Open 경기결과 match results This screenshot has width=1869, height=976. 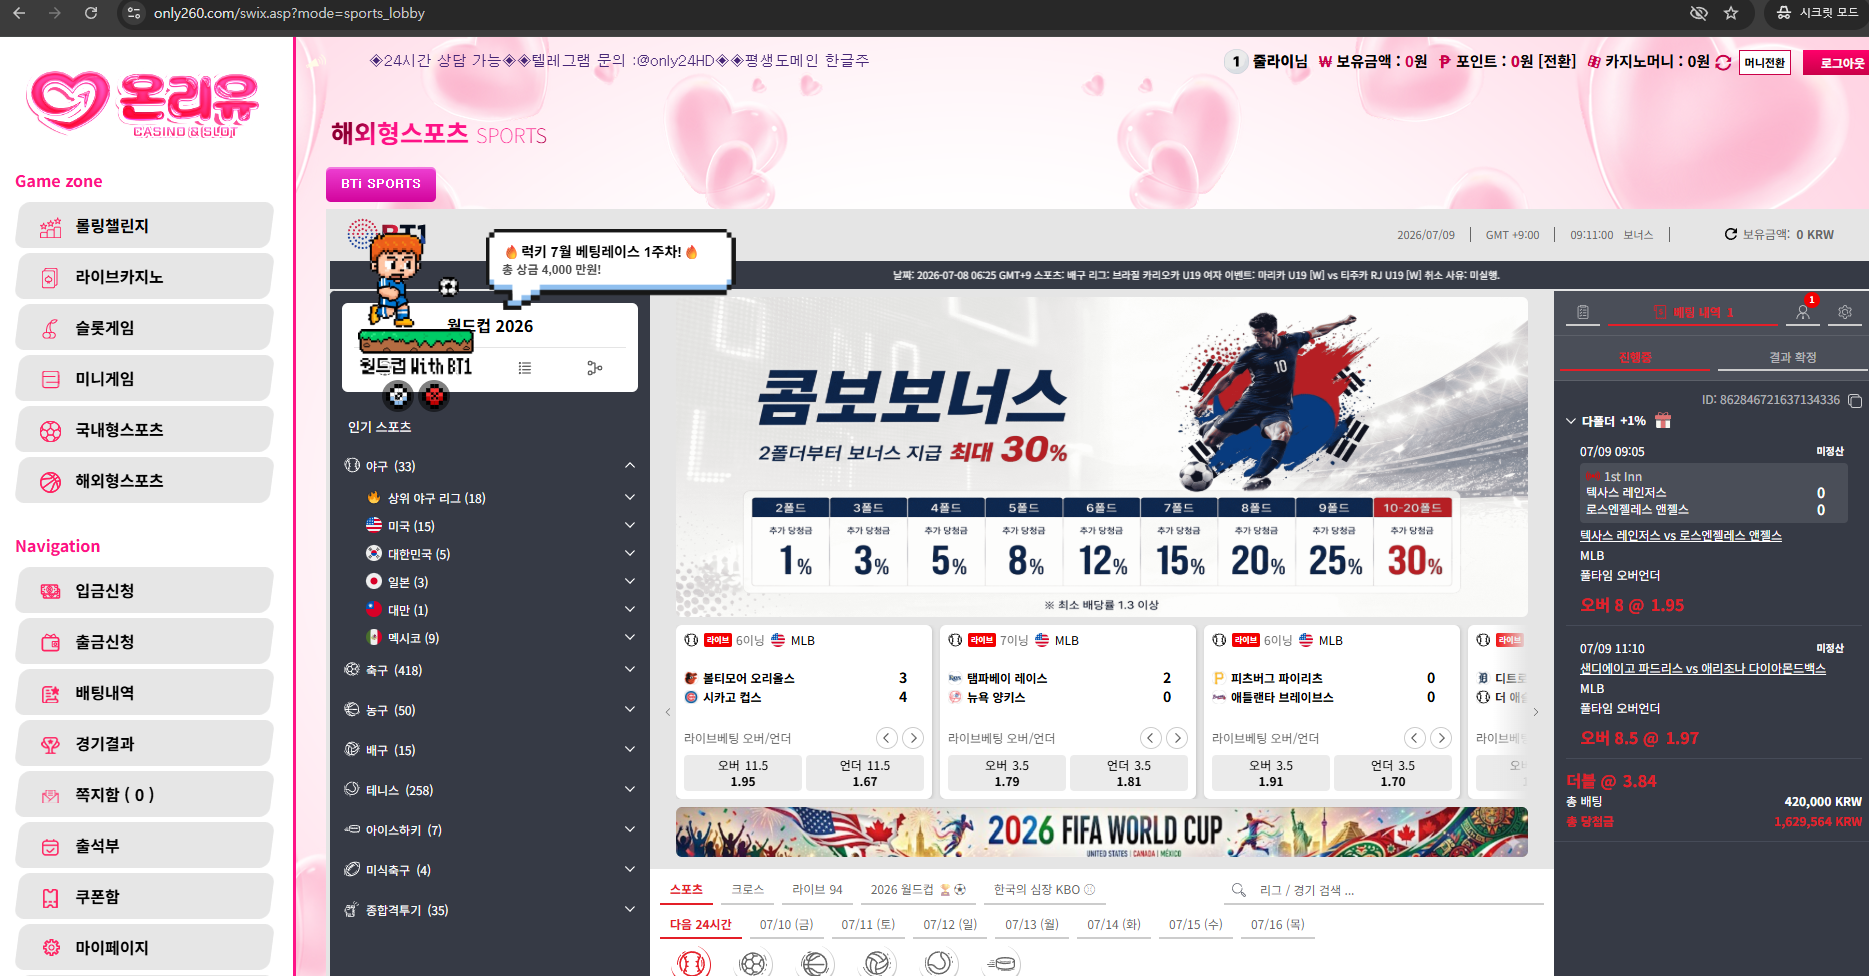(144, 744)
